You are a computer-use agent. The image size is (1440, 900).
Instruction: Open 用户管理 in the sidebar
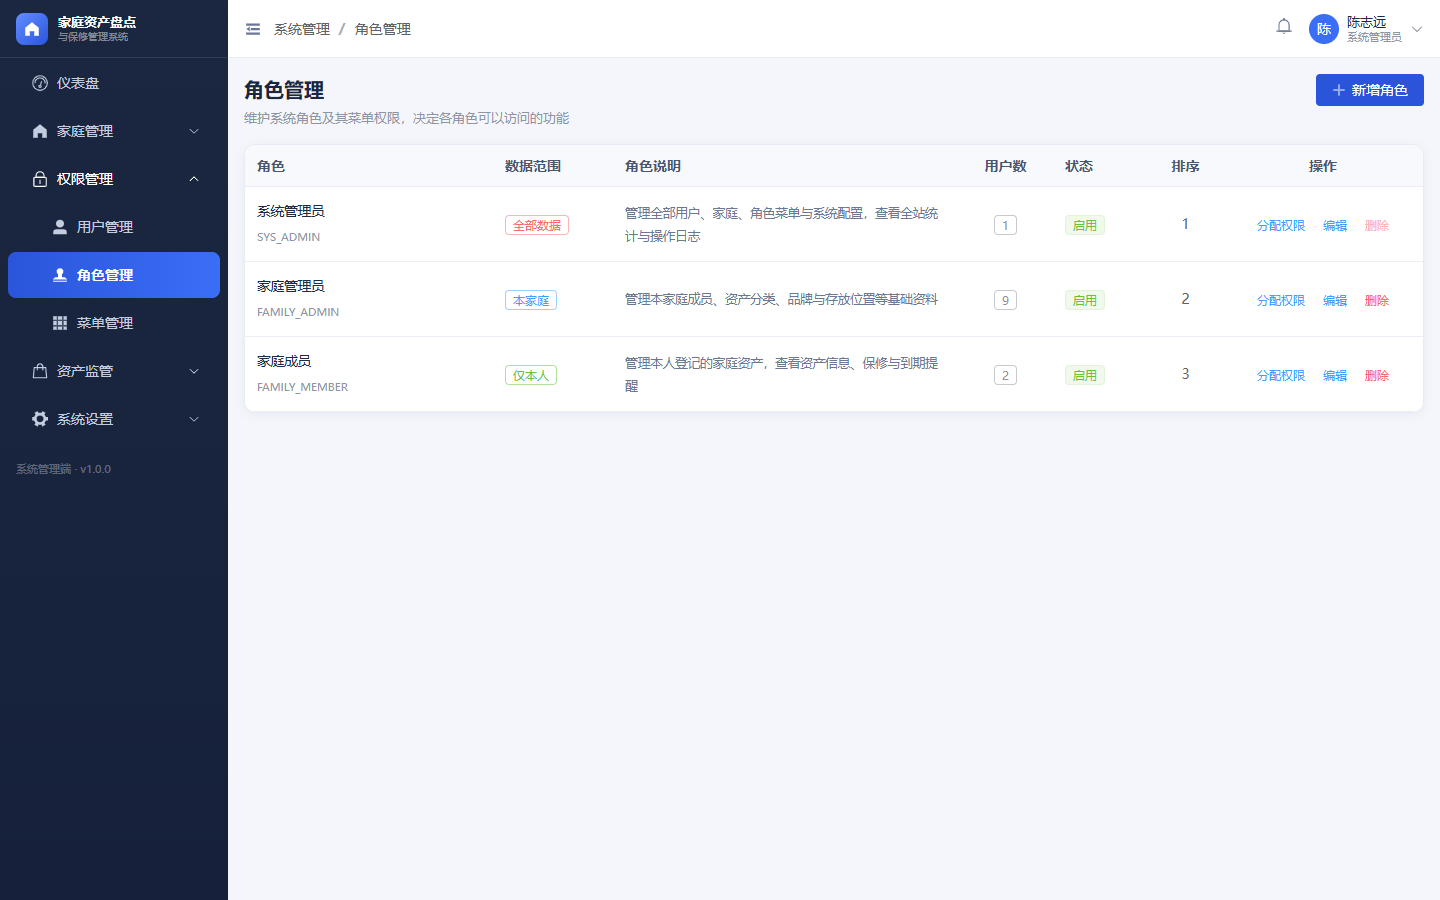point(114,227)
